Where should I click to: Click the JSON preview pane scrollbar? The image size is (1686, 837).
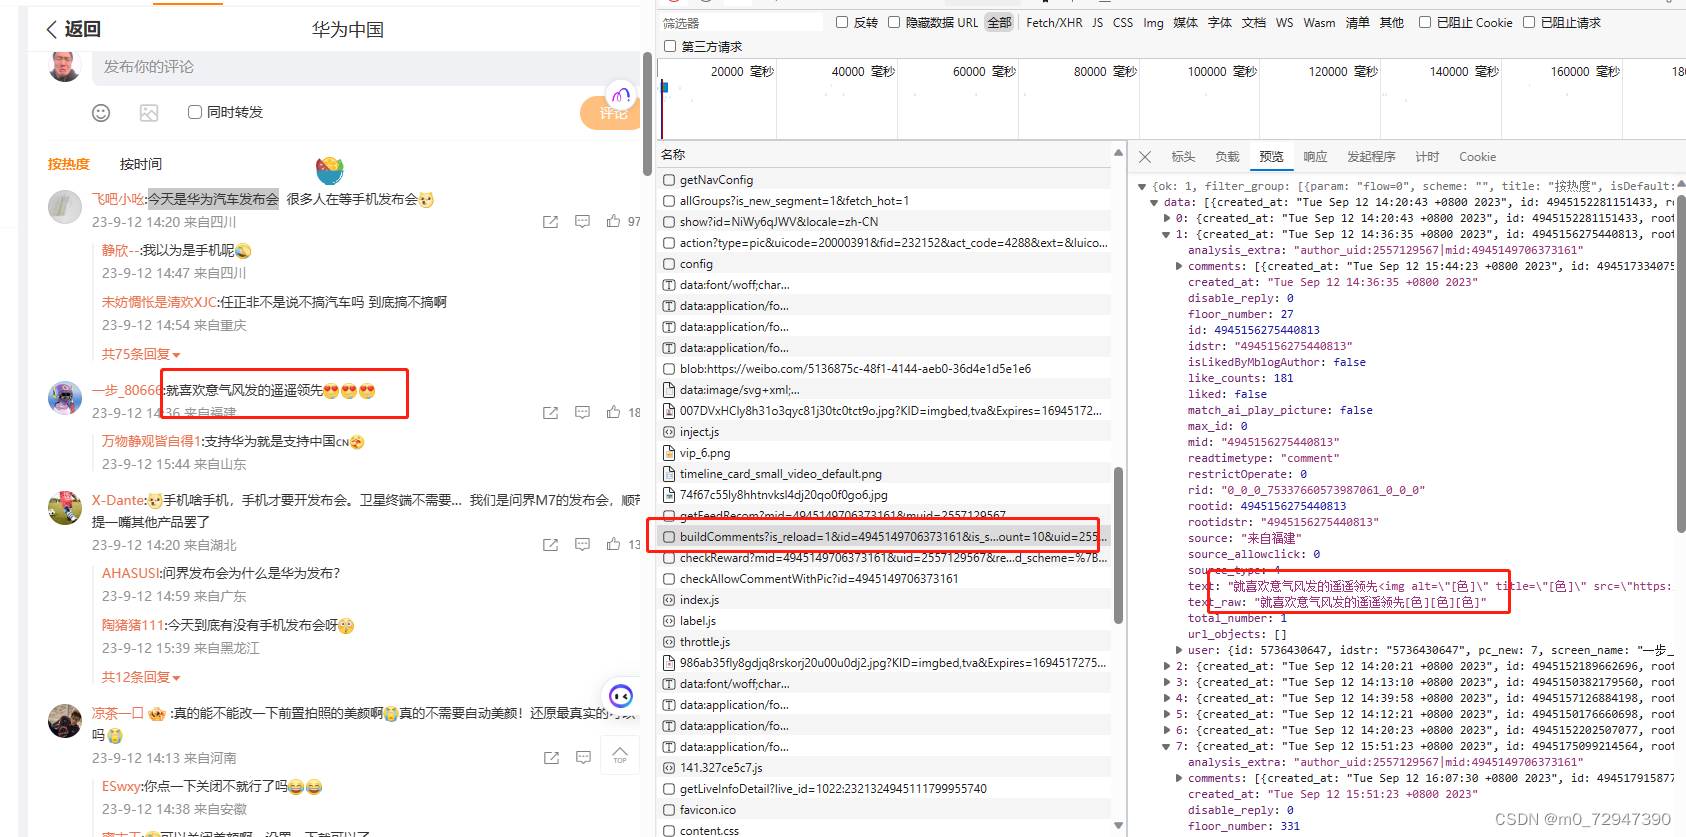click(1680, 362)
